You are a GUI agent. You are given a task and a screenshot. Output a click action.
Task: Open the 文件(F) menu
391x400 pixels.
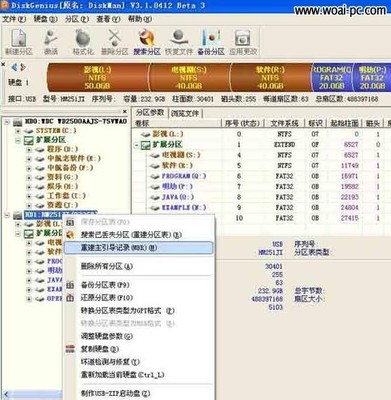click(x=14, y=19)
